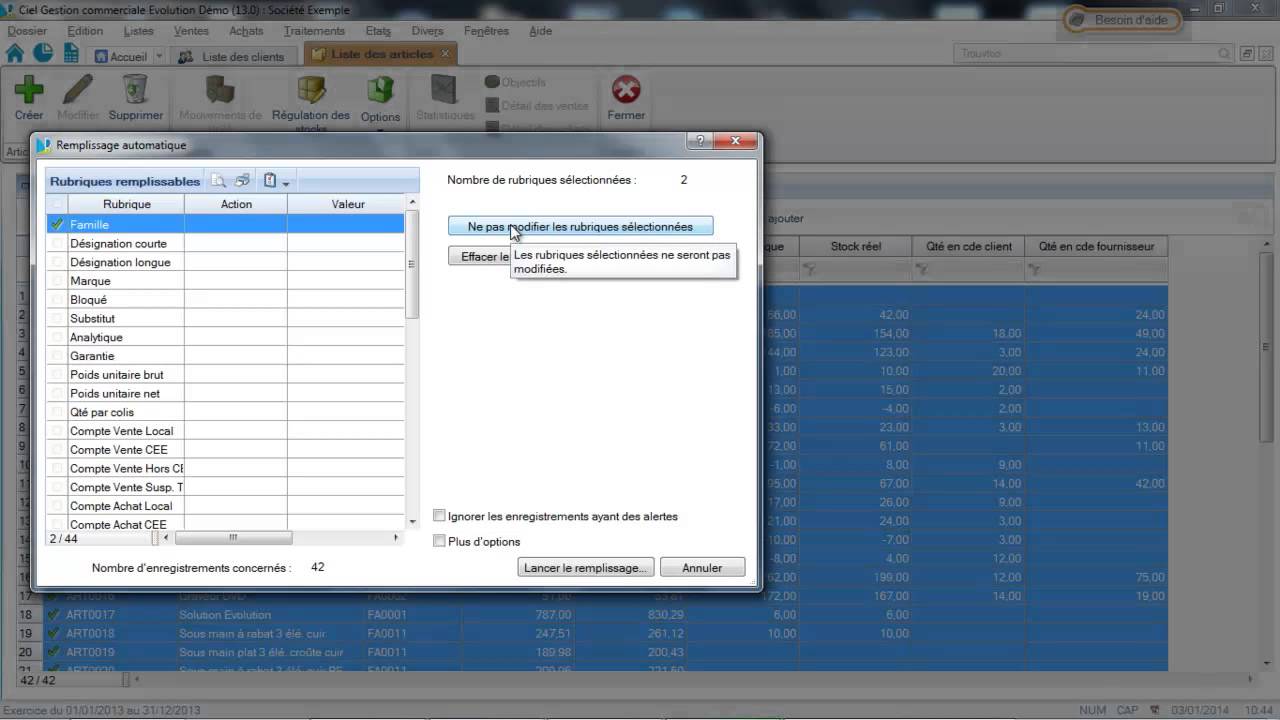Click filter funnel under Stock réel column
This screenshot has width=1280, height=720.
click(x=811, y=270)
